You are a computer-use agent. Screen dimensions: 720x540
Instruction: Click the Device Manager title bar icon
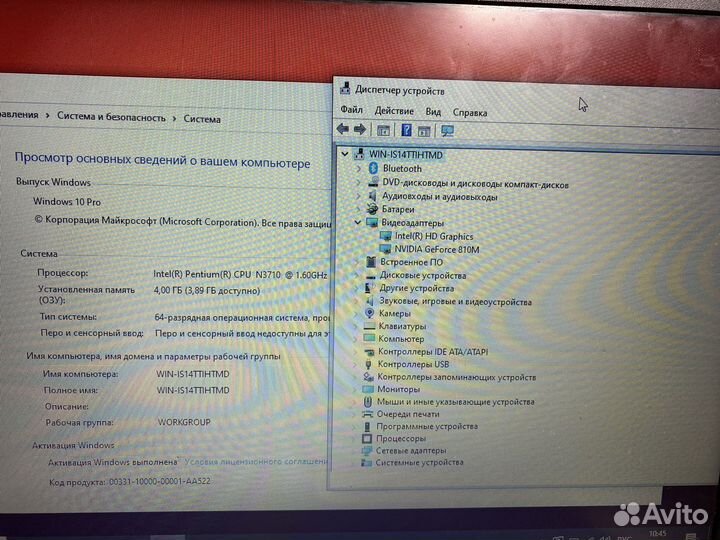(345, 88)
